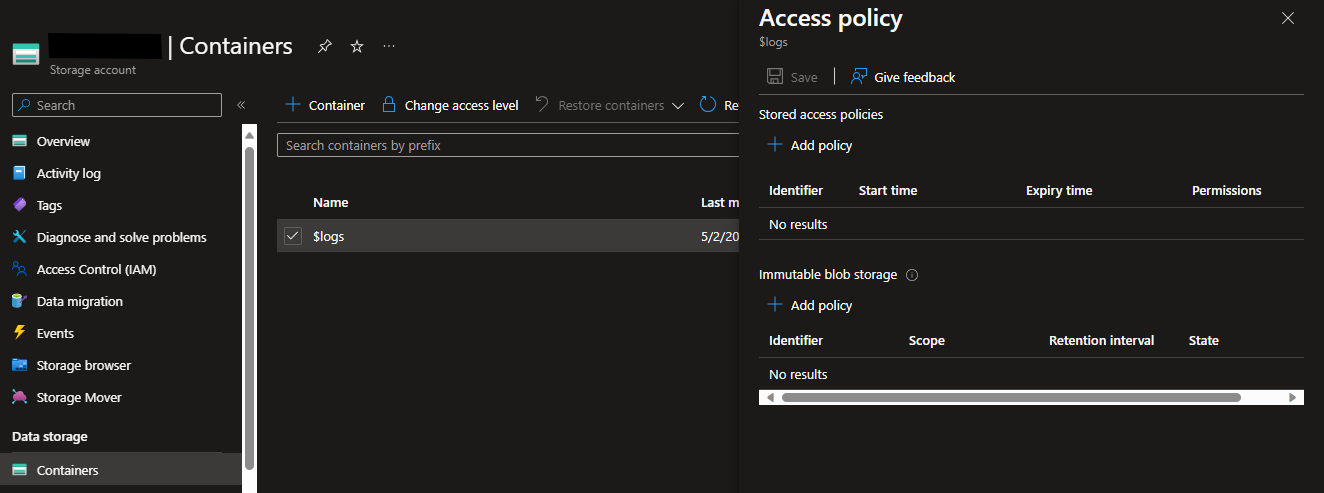
Task: Click the Storage Mover icon
Action: [19, 397]
